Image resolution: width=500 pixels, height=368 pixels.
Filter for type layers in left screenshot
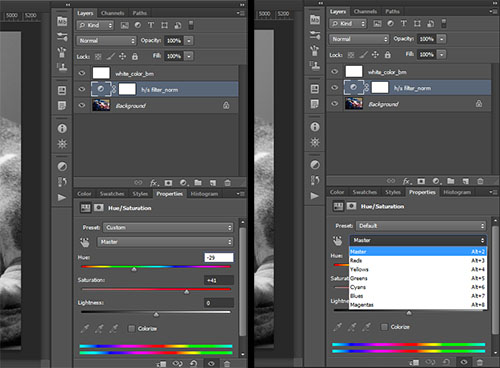point(151,25)
